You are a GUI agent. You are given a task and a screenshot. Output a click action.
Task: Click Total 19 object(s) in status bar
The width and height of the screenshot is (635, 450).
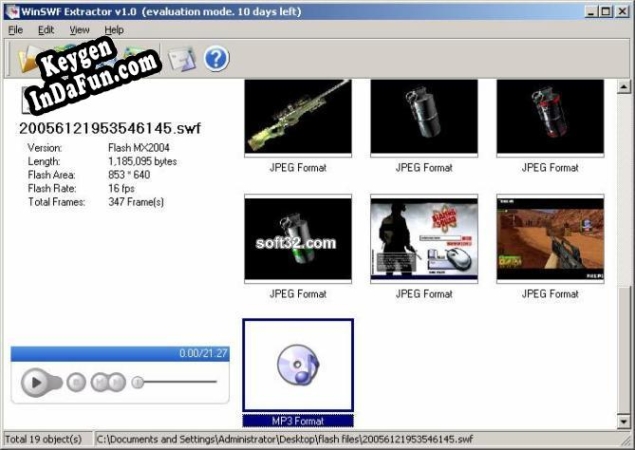(x=43, y=439)
